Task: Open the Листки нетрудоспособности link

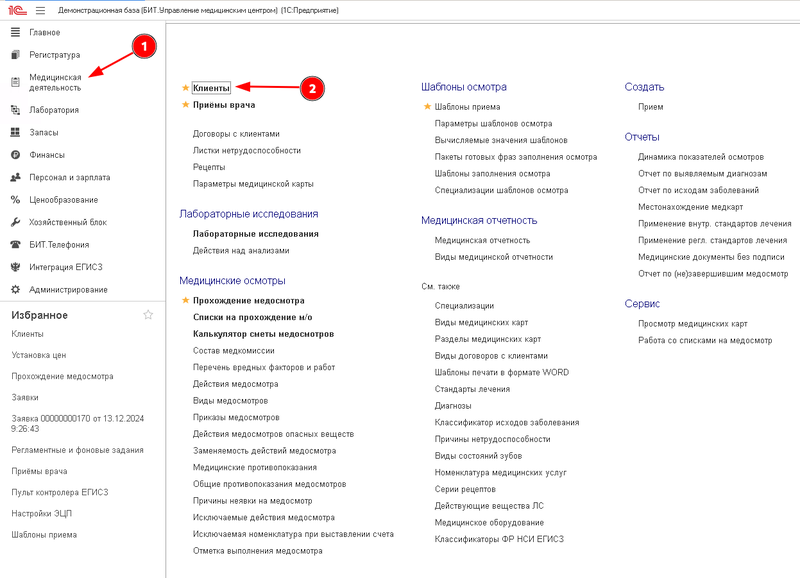Action: [246, 150]
